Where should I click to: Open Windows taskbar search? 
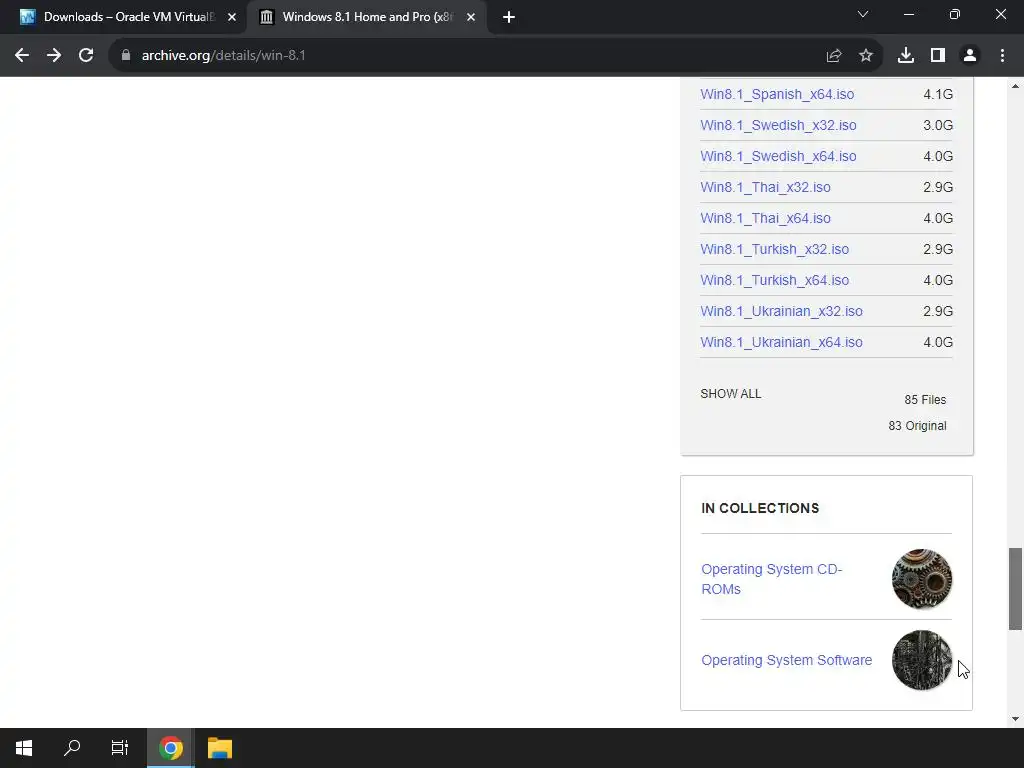72,748
